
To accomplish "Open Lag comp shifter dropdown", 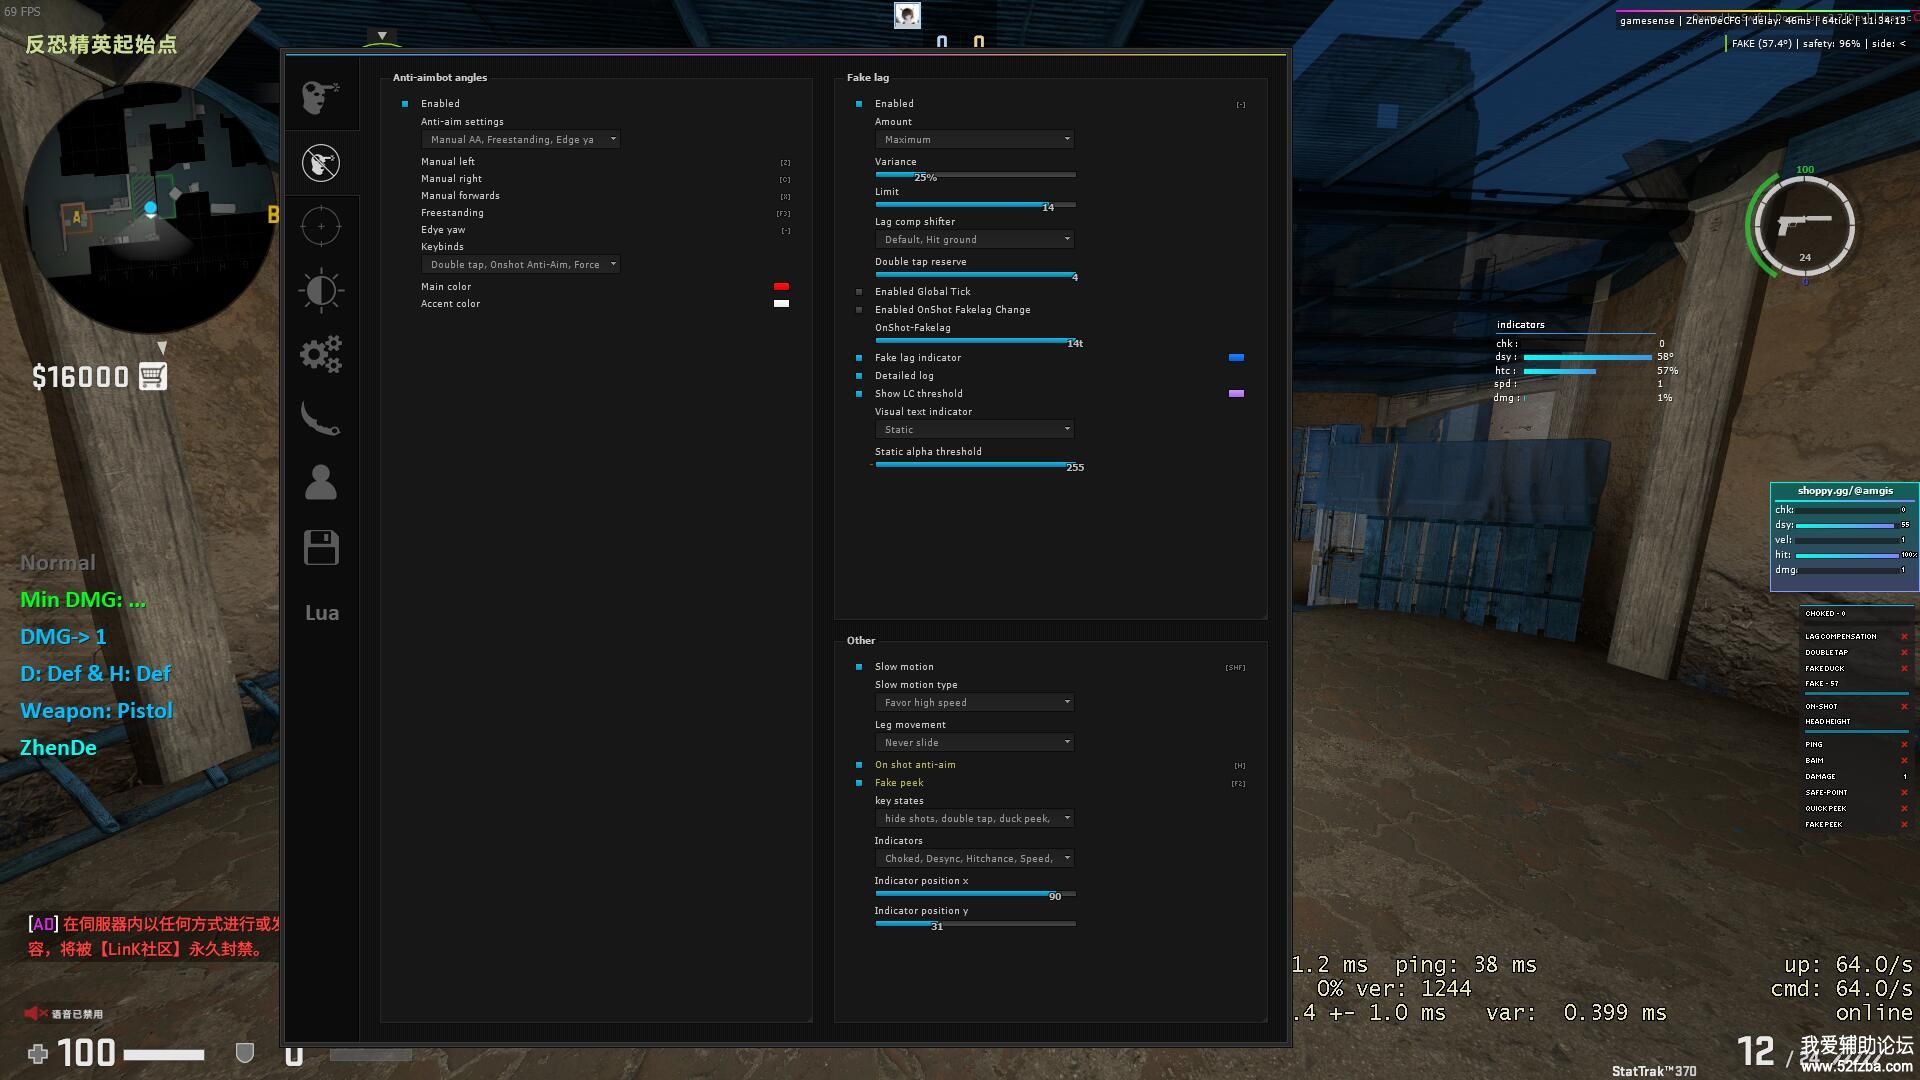I will pos(975,240).
